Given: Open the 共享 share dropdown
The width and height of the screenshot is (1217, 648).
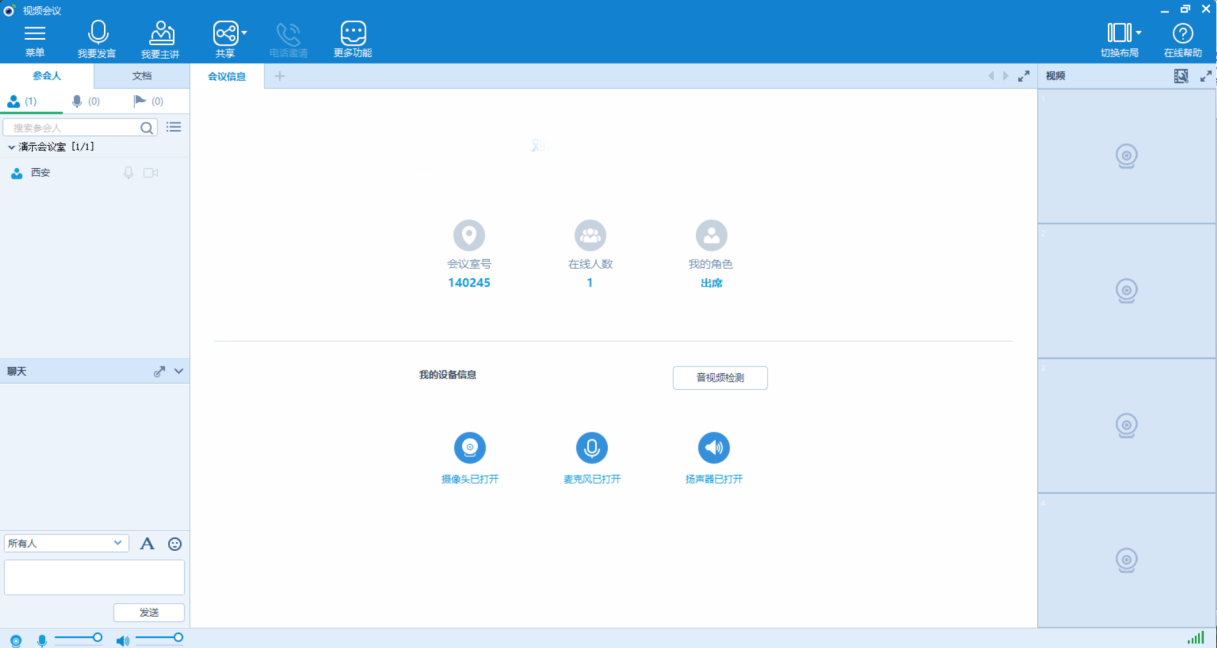Looking at the screenshot, I should 229,33.
